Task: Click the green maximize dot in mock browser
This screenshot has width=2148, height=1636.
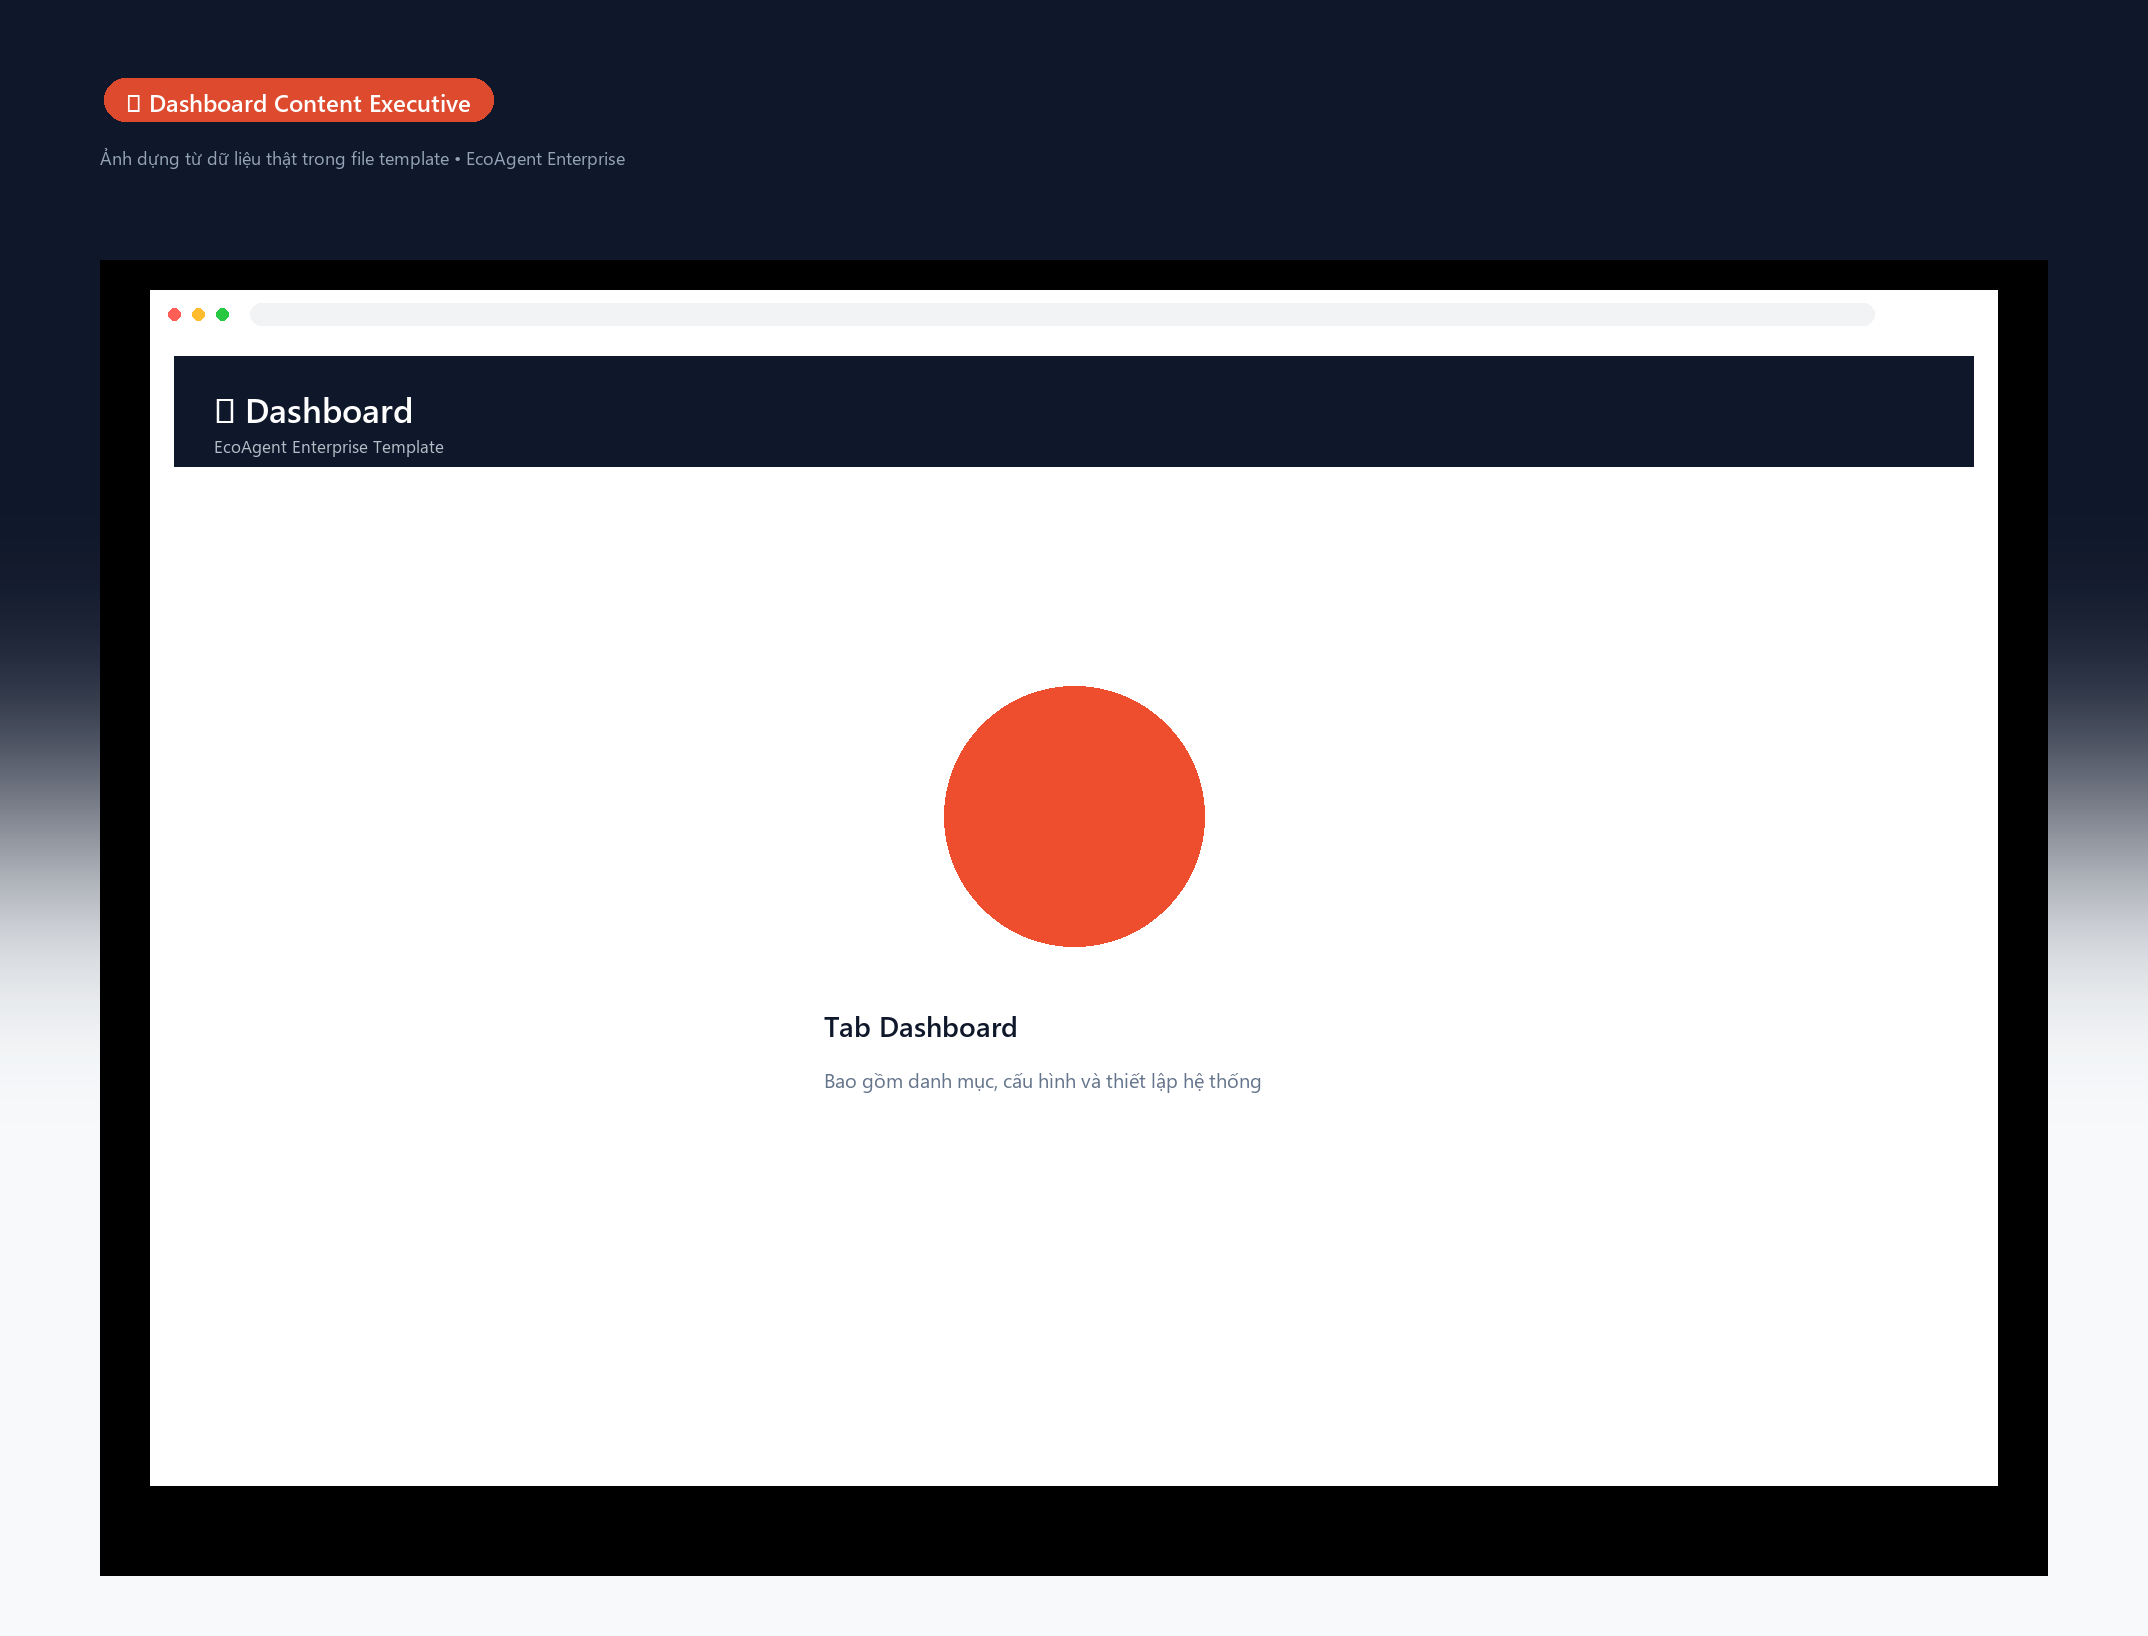Action: pos(223,315)
